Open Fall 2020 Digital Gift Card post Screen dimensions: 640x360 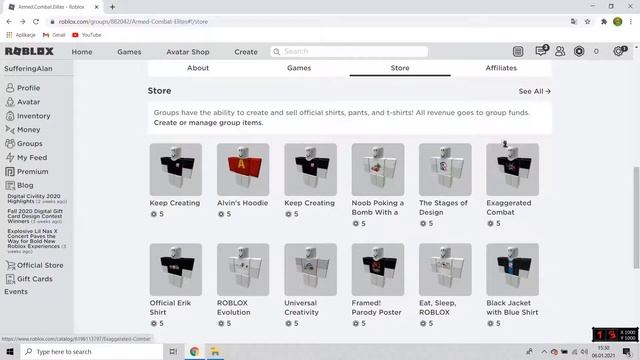[35, 216]
